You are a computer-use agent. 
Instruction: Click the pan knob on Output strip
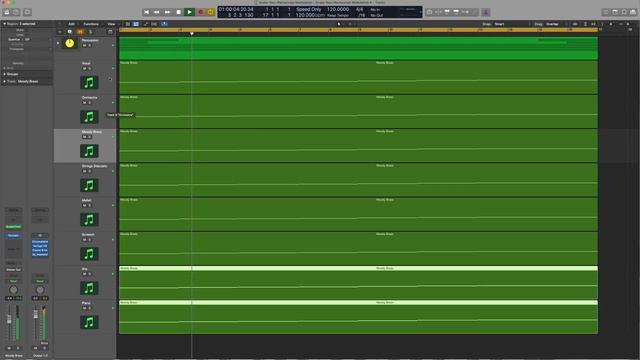[x=40, y=290]
